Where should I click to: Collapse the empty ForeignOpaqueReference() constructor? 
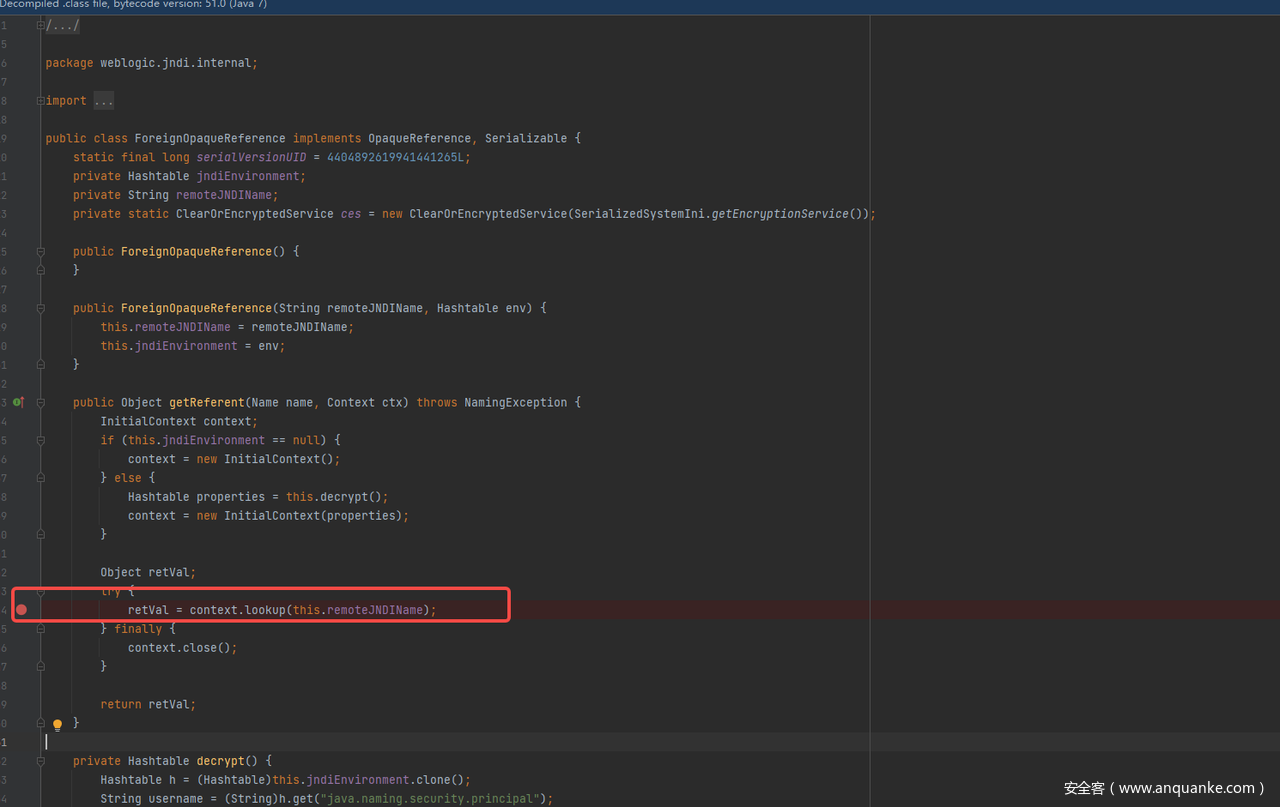41,252
